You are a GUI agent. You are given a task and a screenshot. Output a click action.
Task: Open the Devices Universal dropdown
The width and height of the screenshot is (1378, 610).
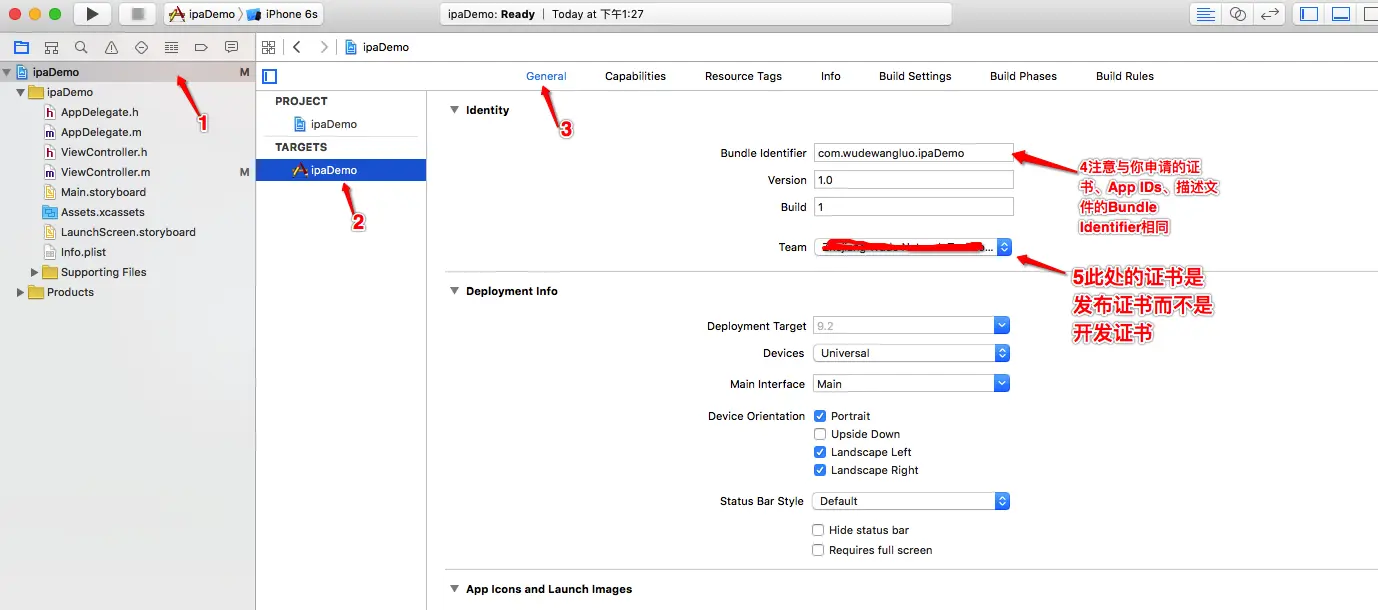point(912,353)
